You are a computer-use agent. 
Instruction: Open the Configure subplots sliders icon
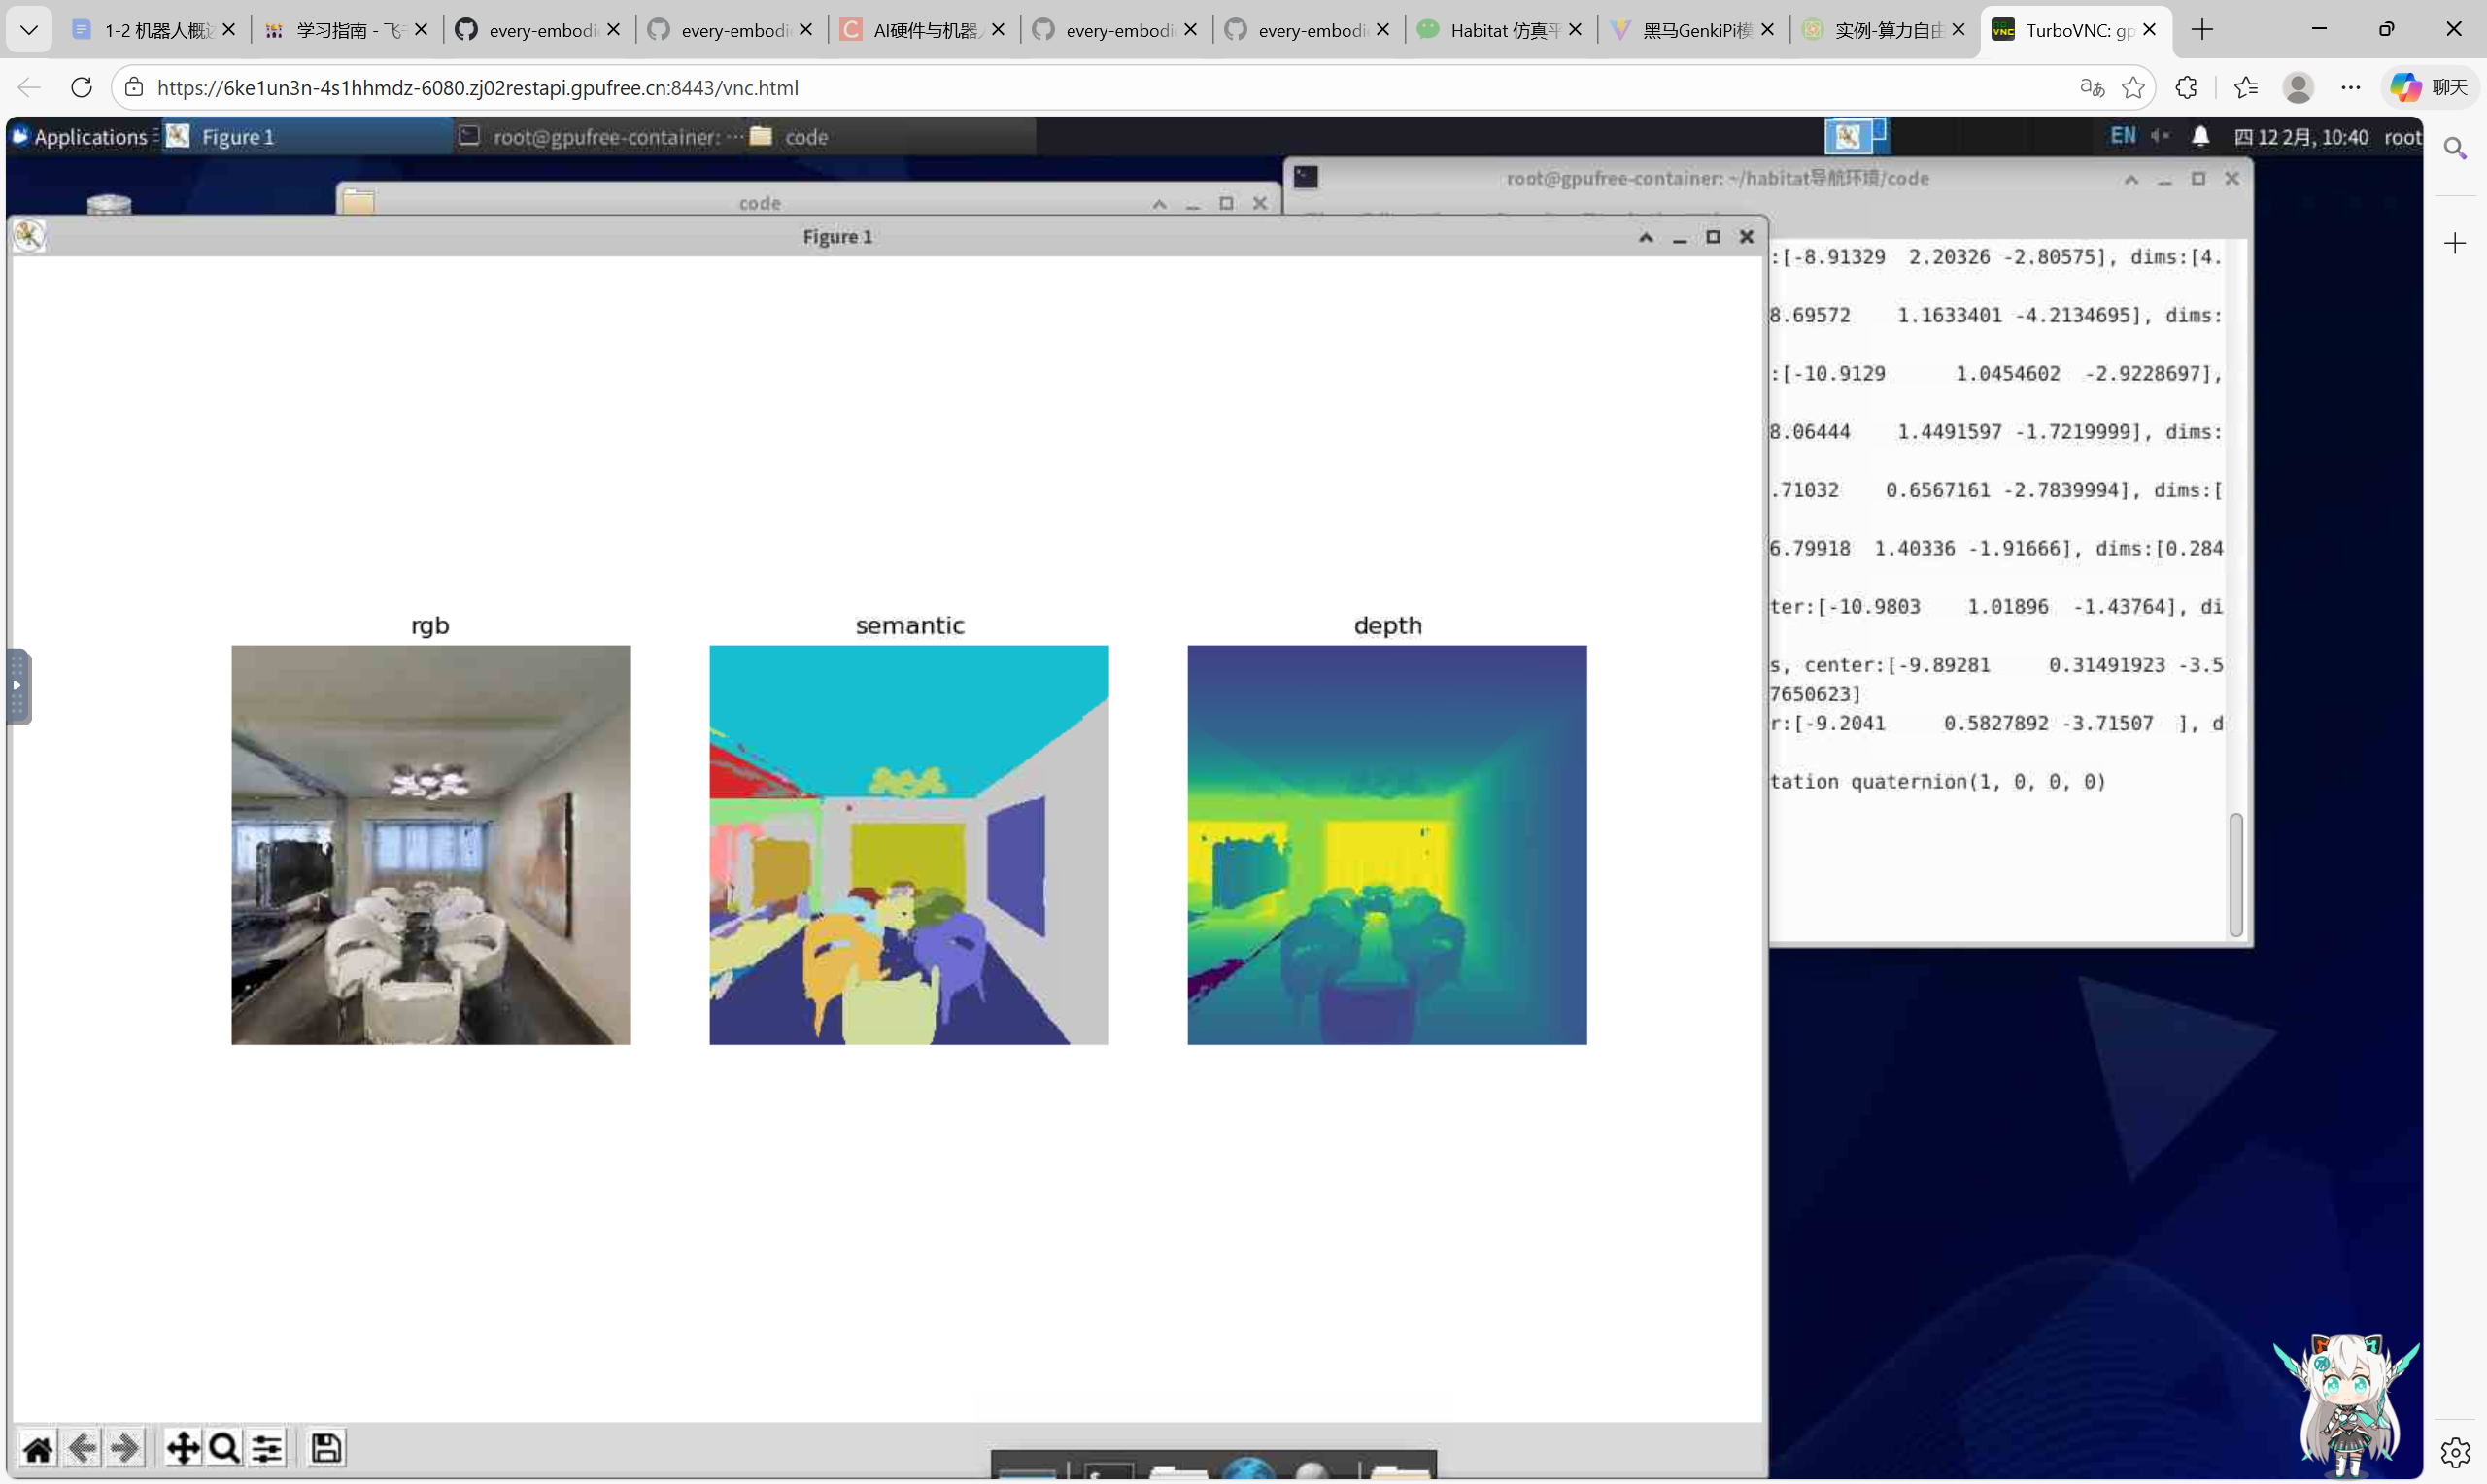click(x=267, y=1448)
